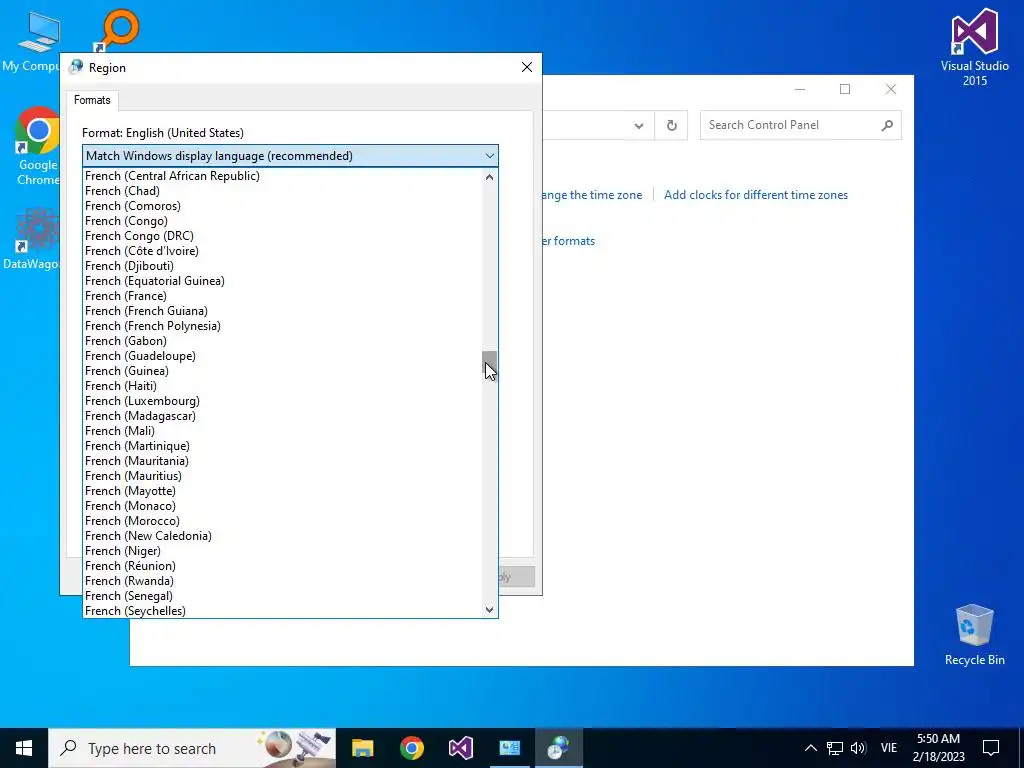Open the notification center icon
1024x768 pixels.
click(x=991, y=748)
